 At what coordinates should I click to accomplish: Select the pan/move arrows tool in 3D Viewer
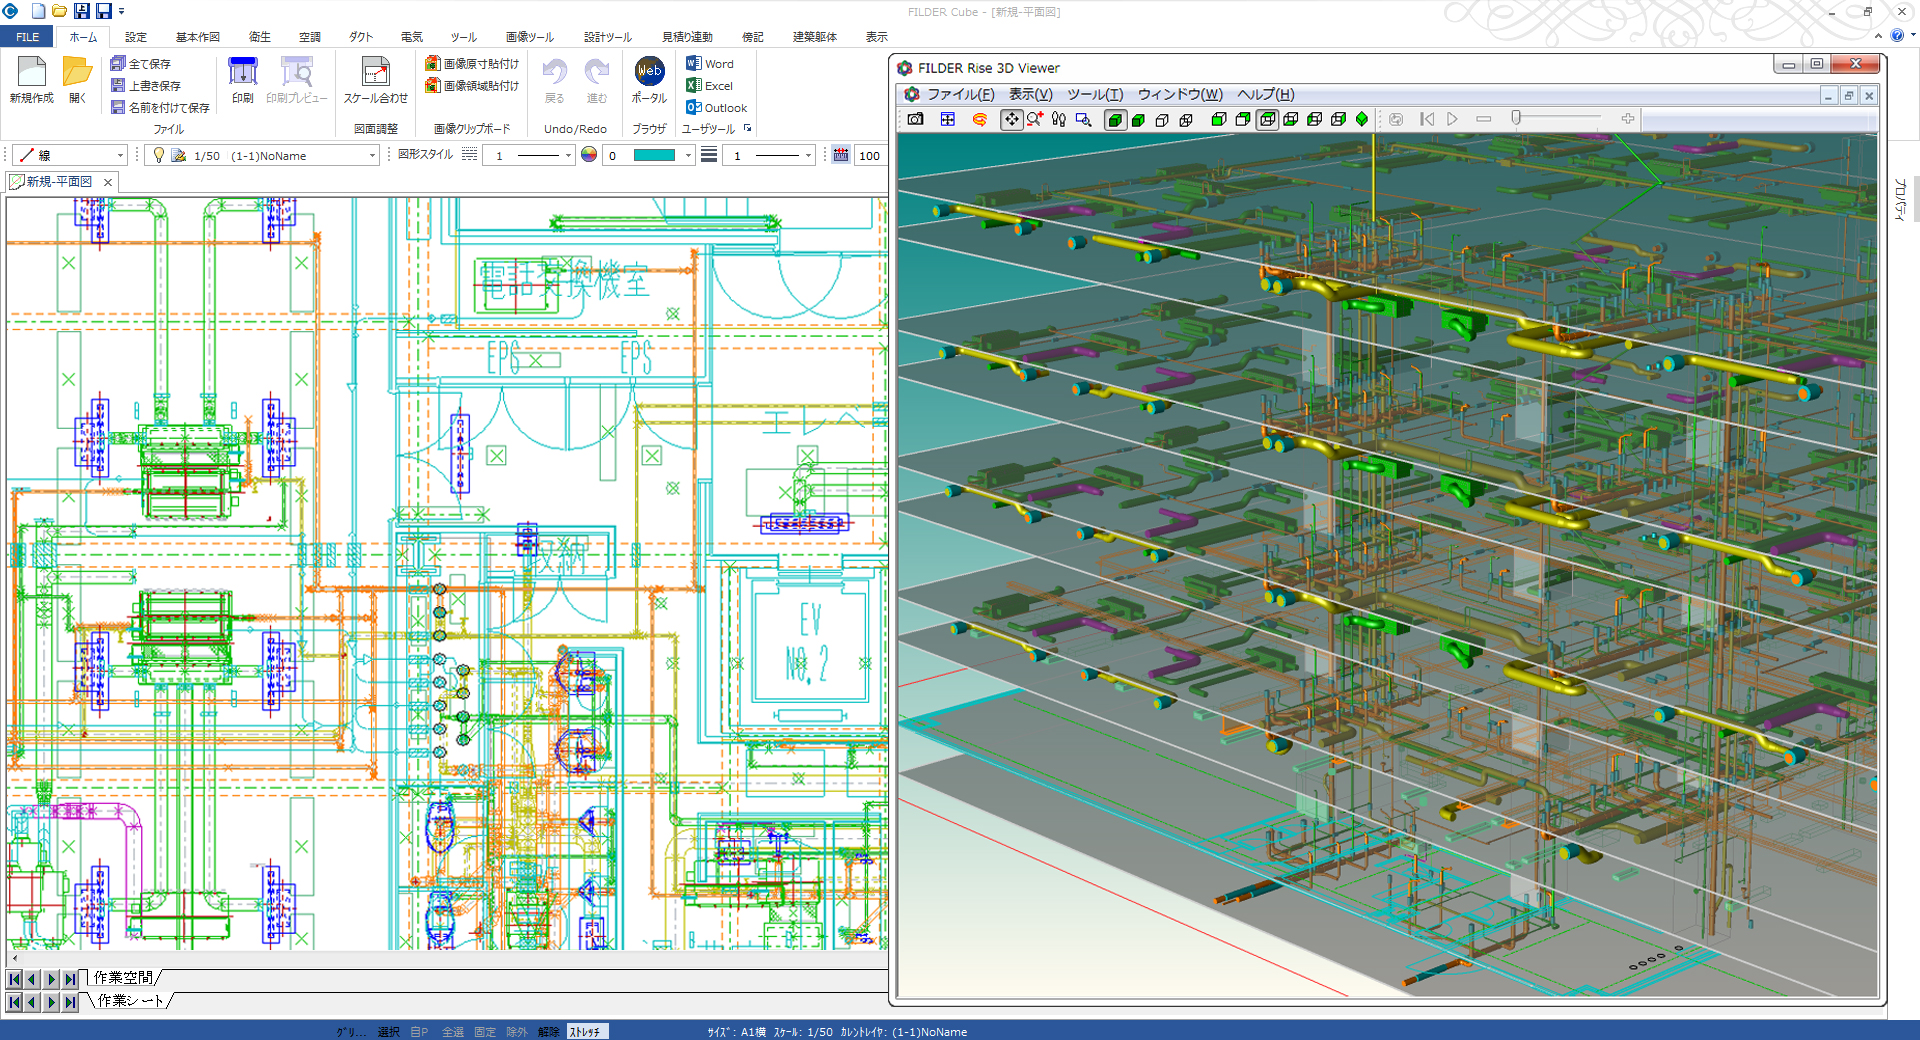[1011, 119]
